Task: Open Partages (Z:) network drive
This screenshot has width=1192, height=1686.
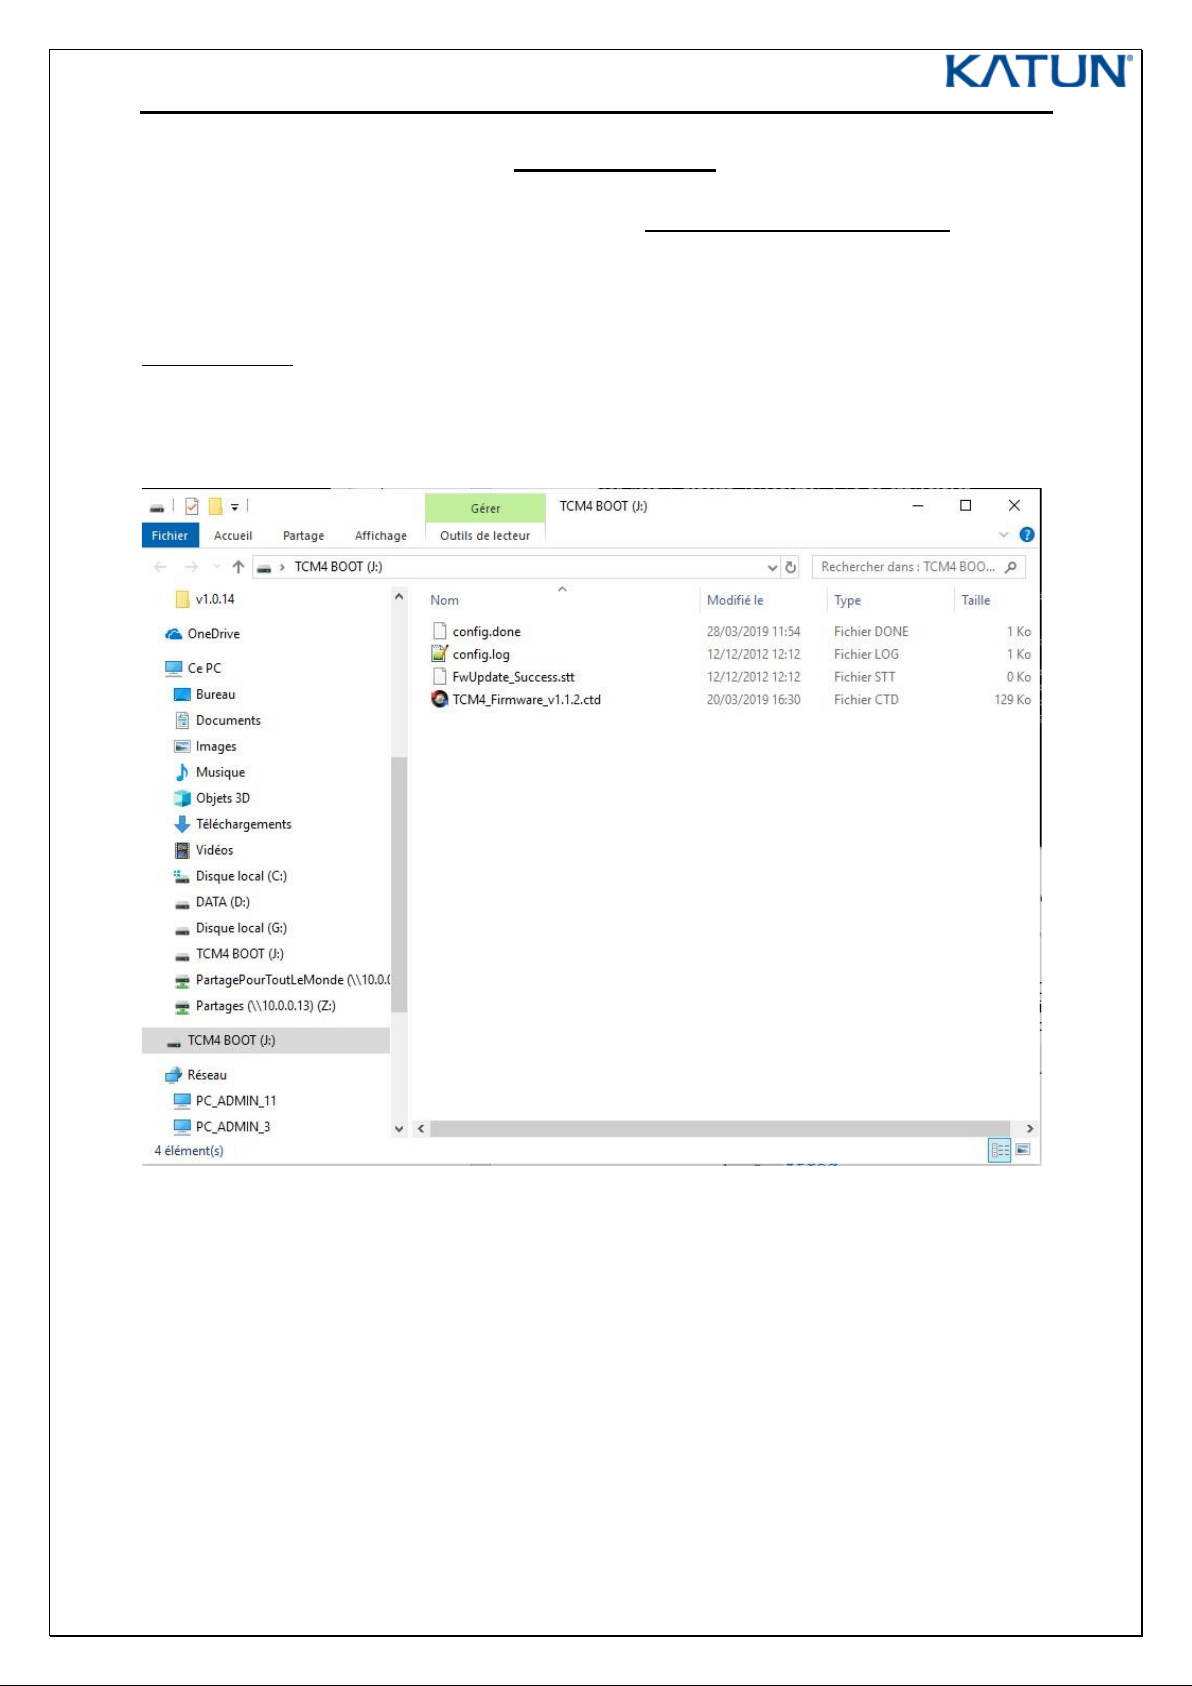Action: 265,1006
